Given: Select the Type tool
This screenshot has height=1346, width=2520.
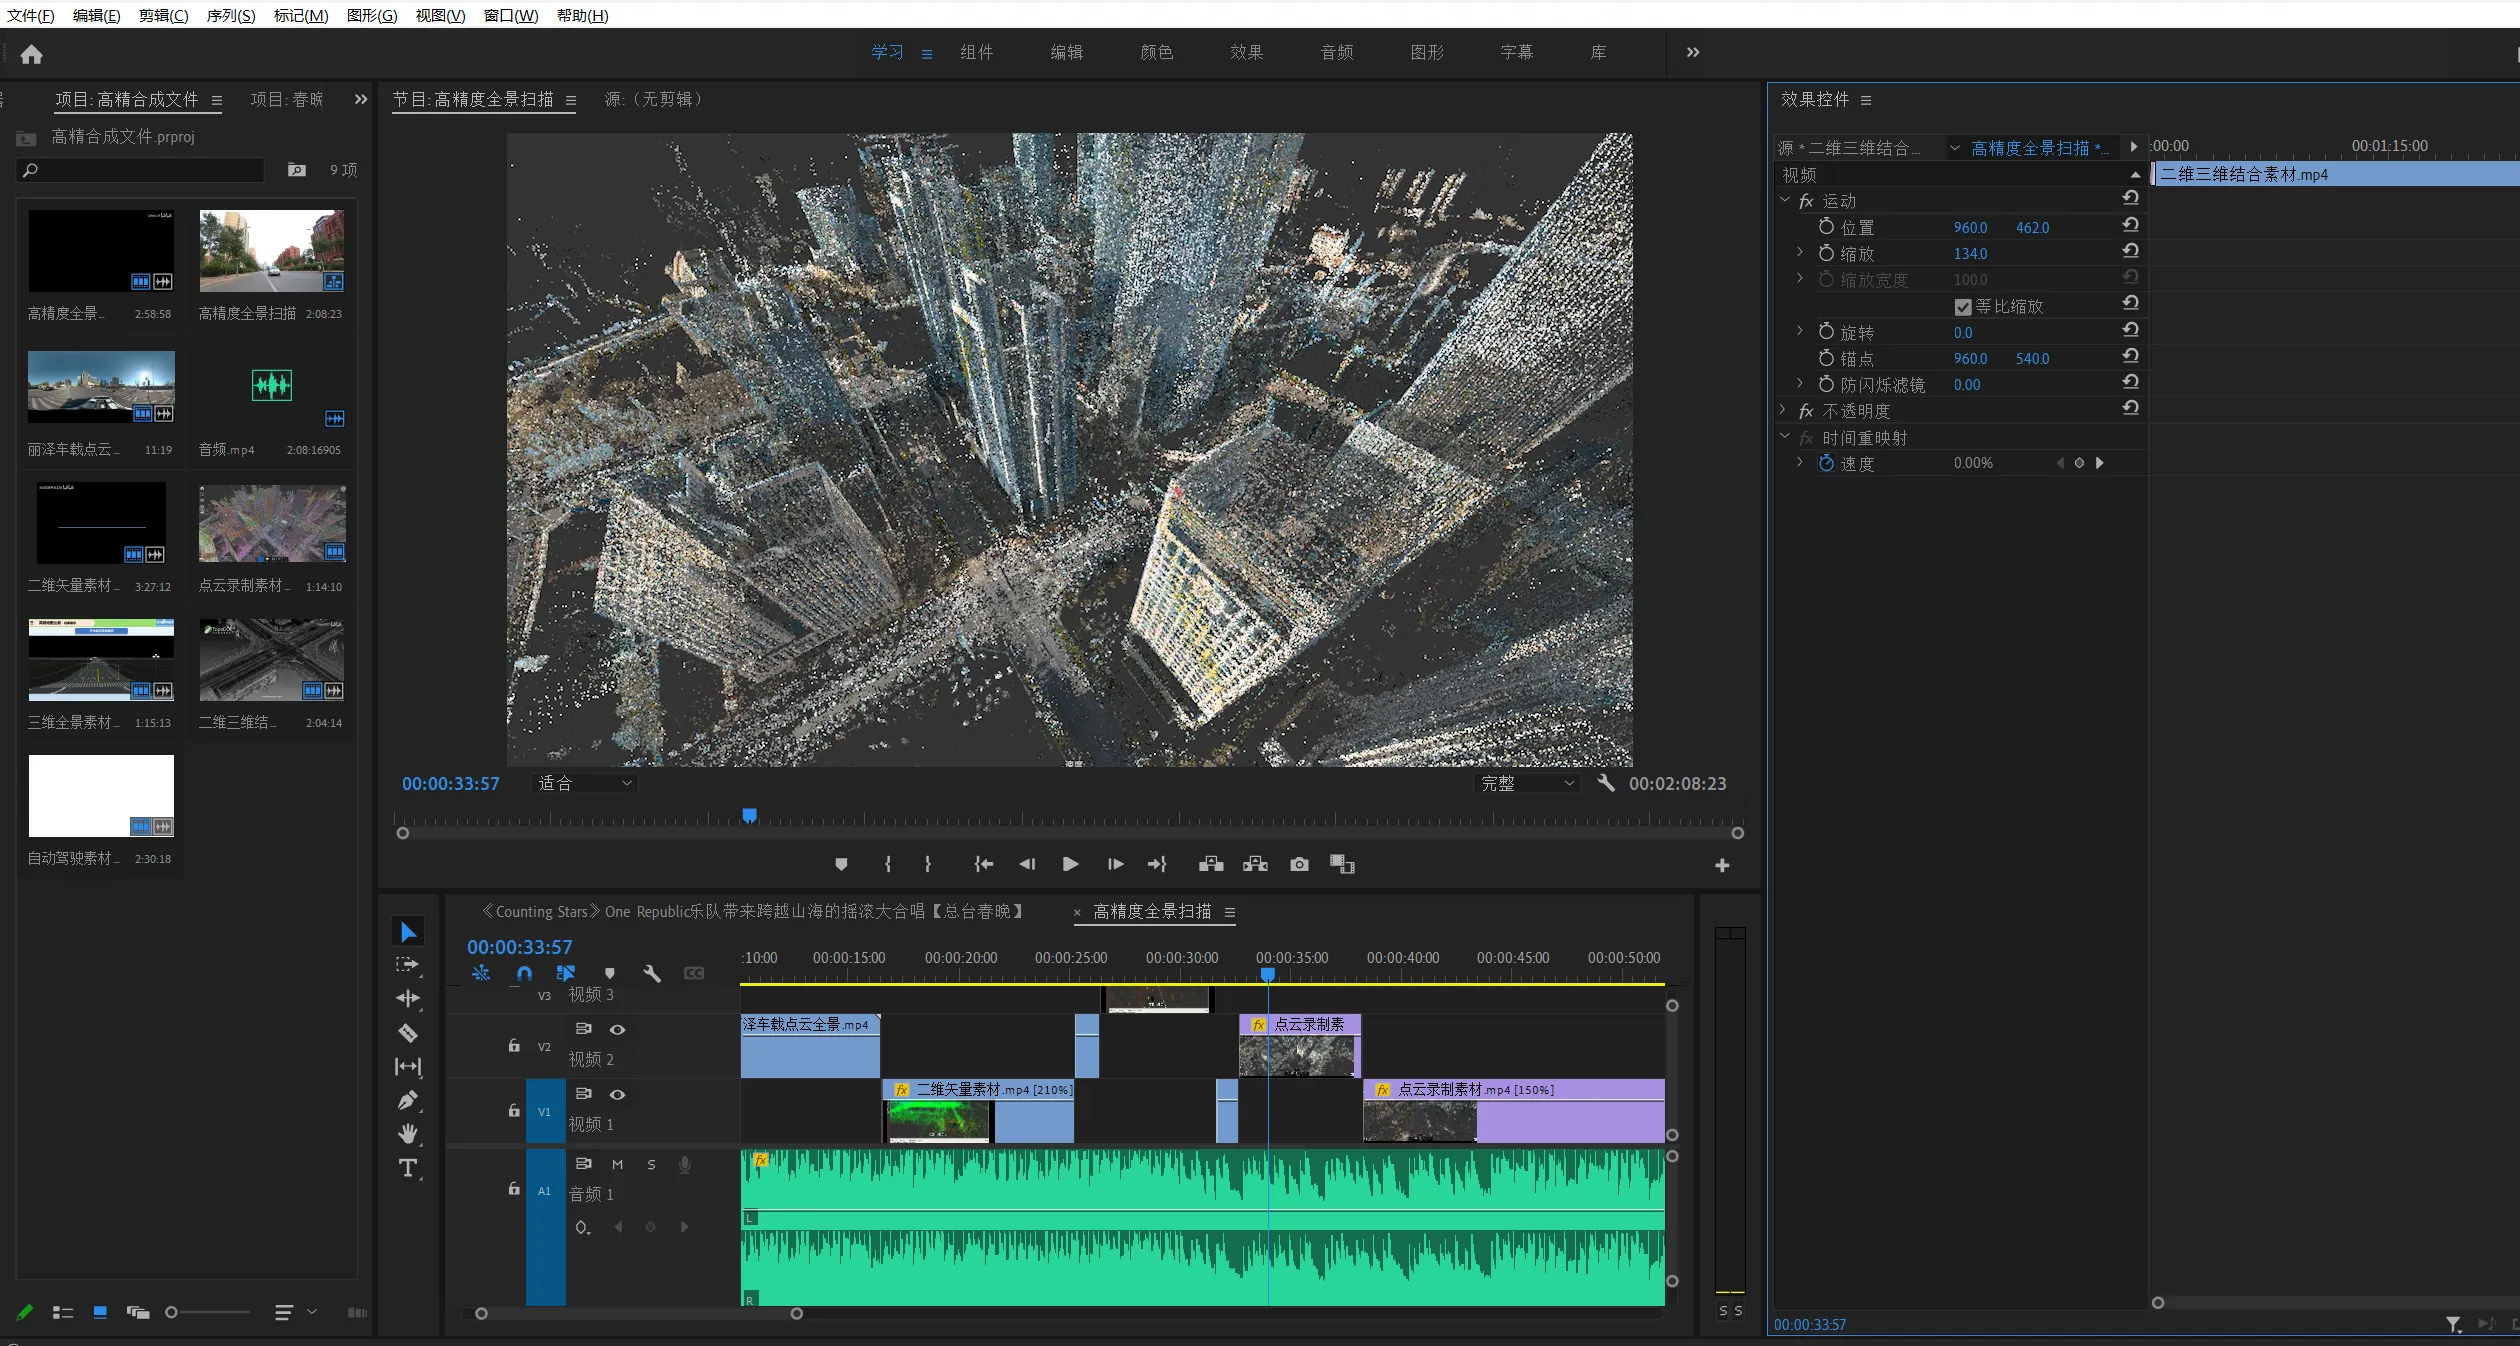Looking at the screenshot, I should click(x=408, y=1168).
